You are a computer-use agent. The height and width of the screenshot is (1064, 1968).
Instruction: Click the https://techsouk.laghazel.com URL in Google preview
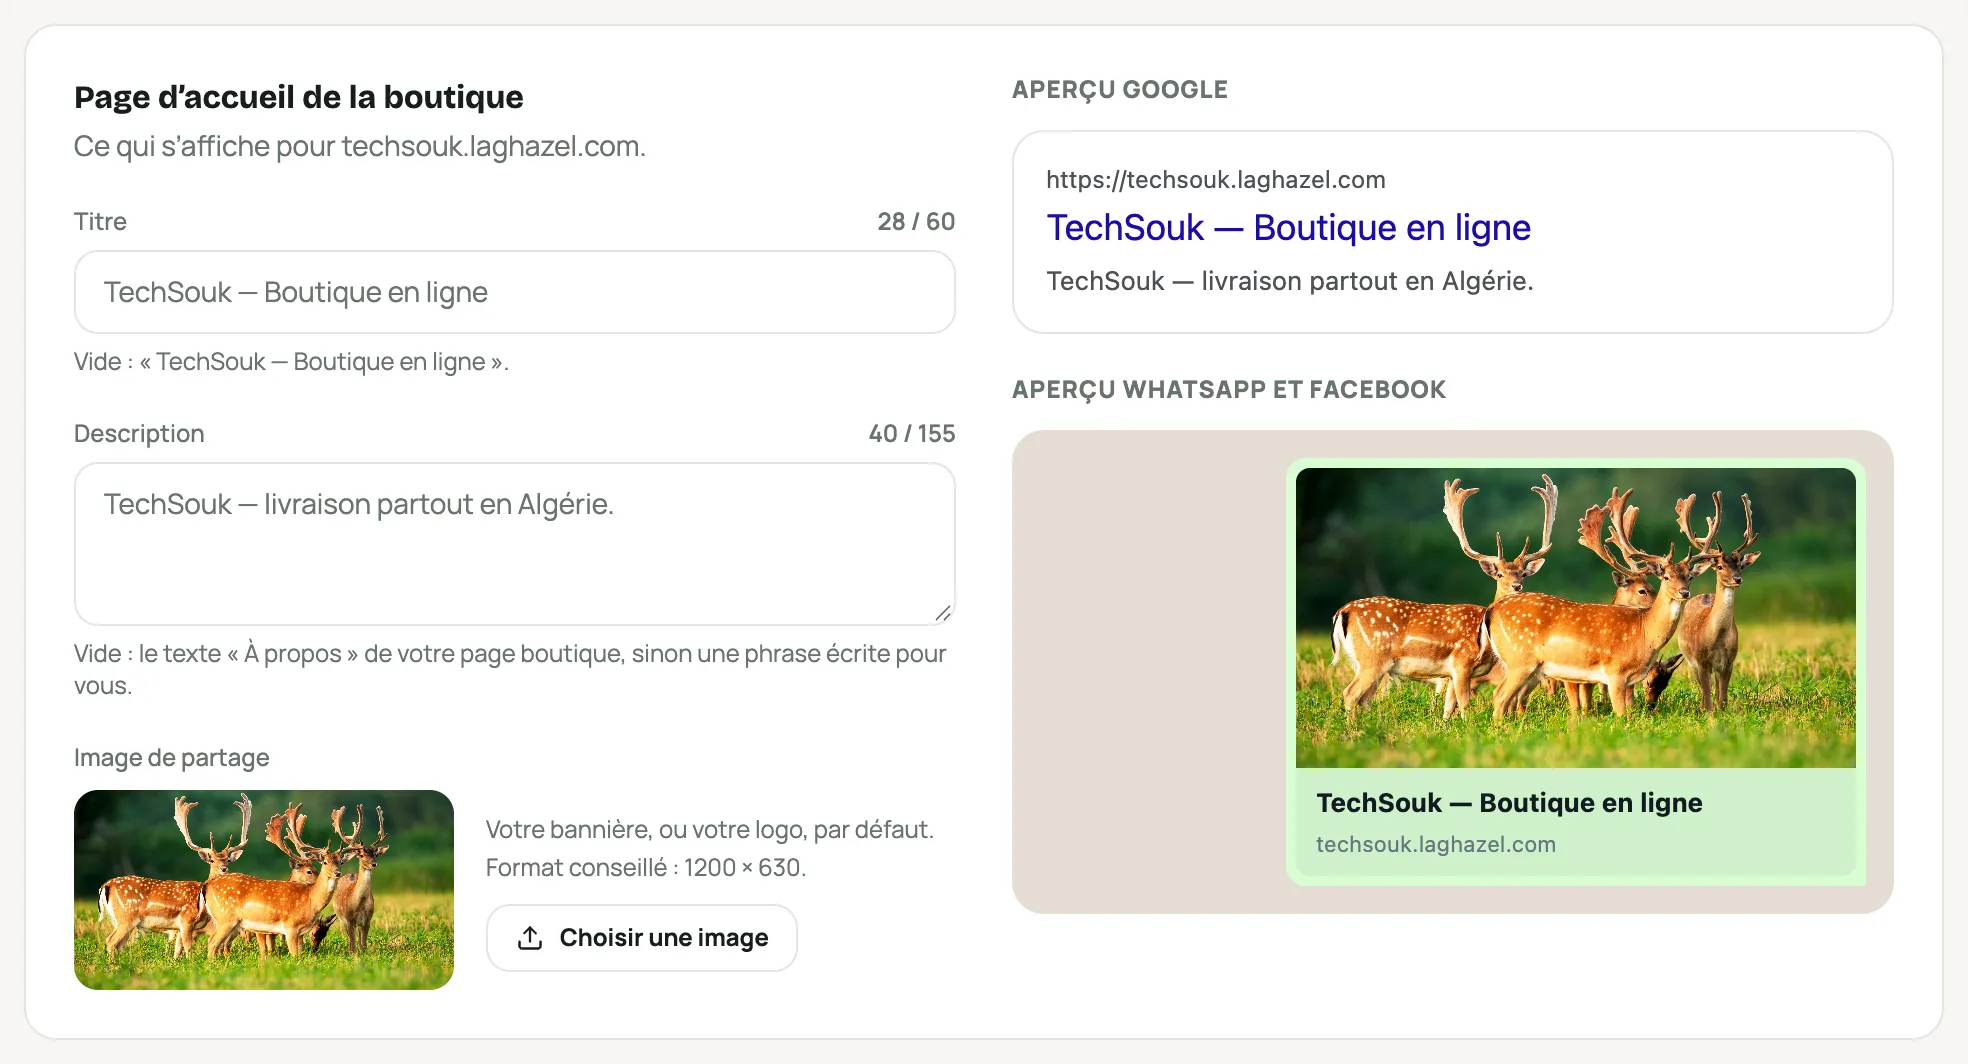[x=1215, y=180]
